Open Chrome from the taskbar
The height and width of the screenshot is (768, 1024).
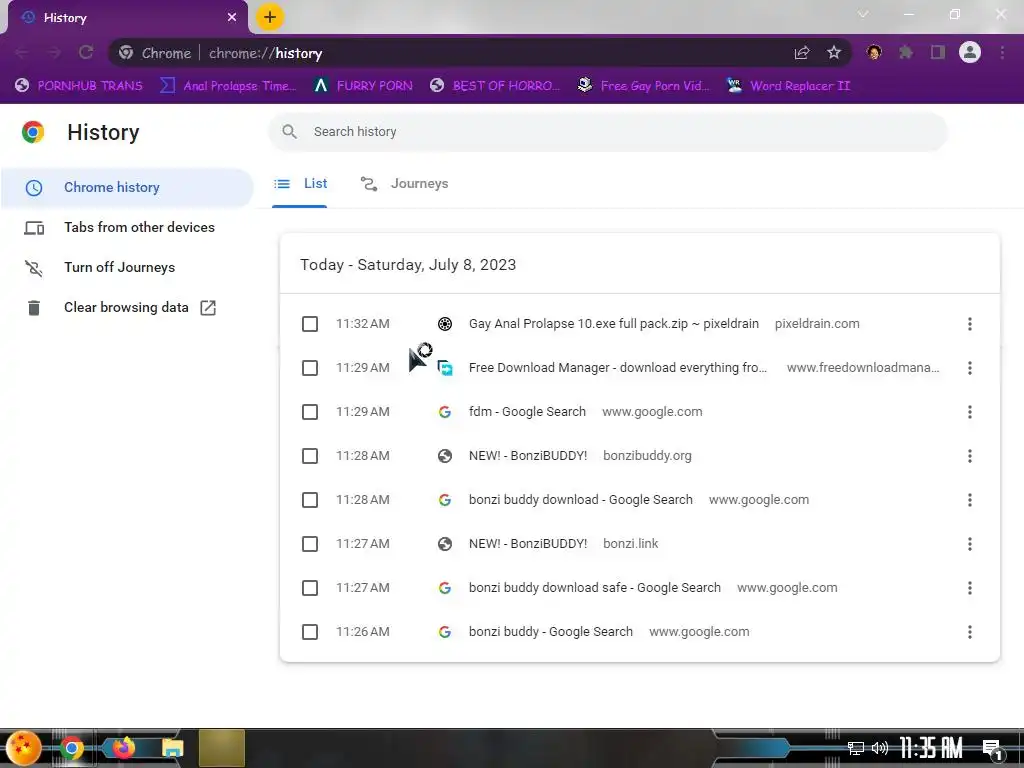[x=72, y=748]
